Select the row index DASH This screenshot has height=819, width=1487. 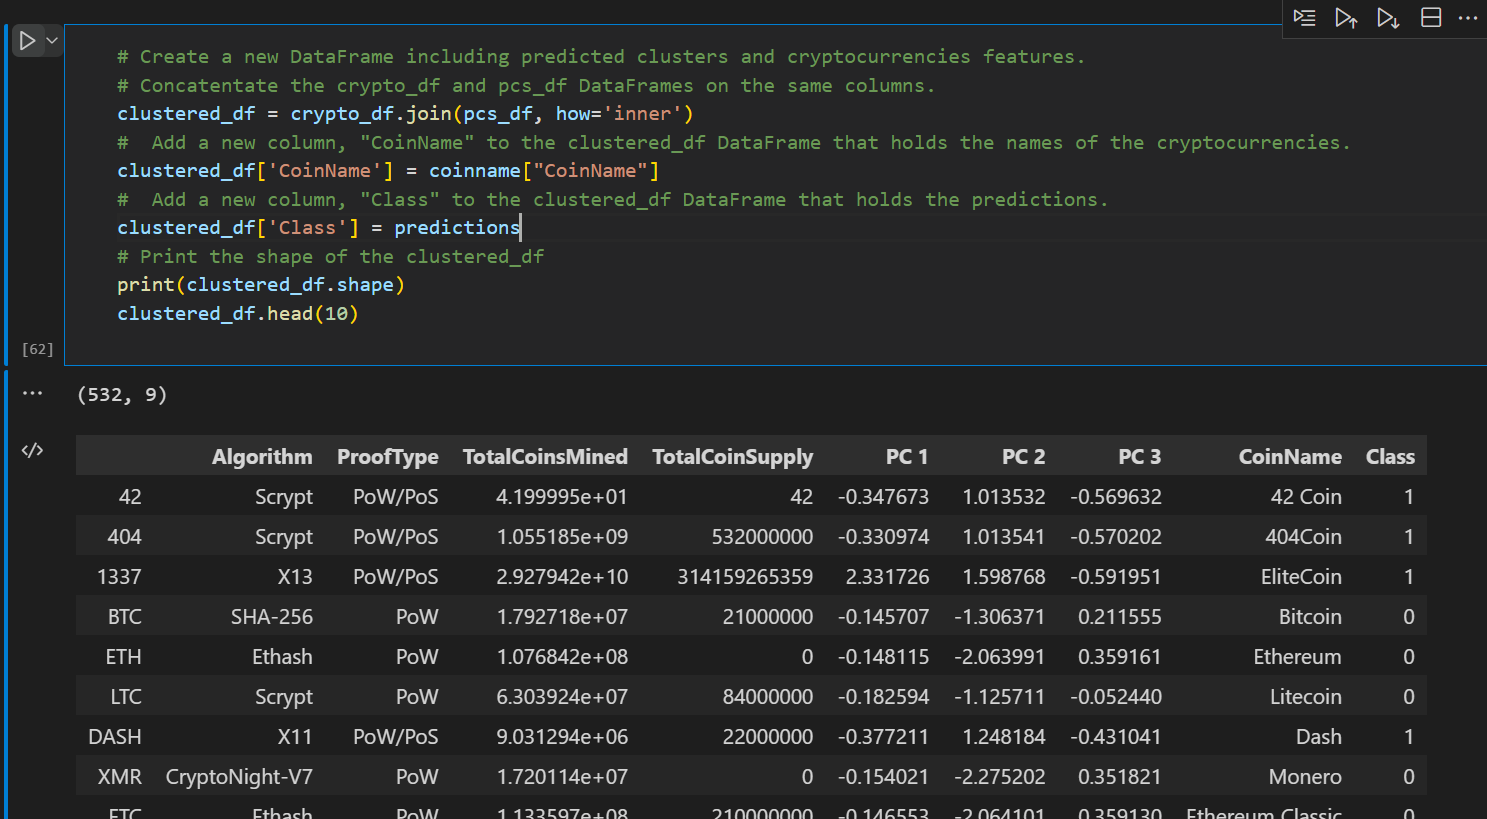(115, 737)
